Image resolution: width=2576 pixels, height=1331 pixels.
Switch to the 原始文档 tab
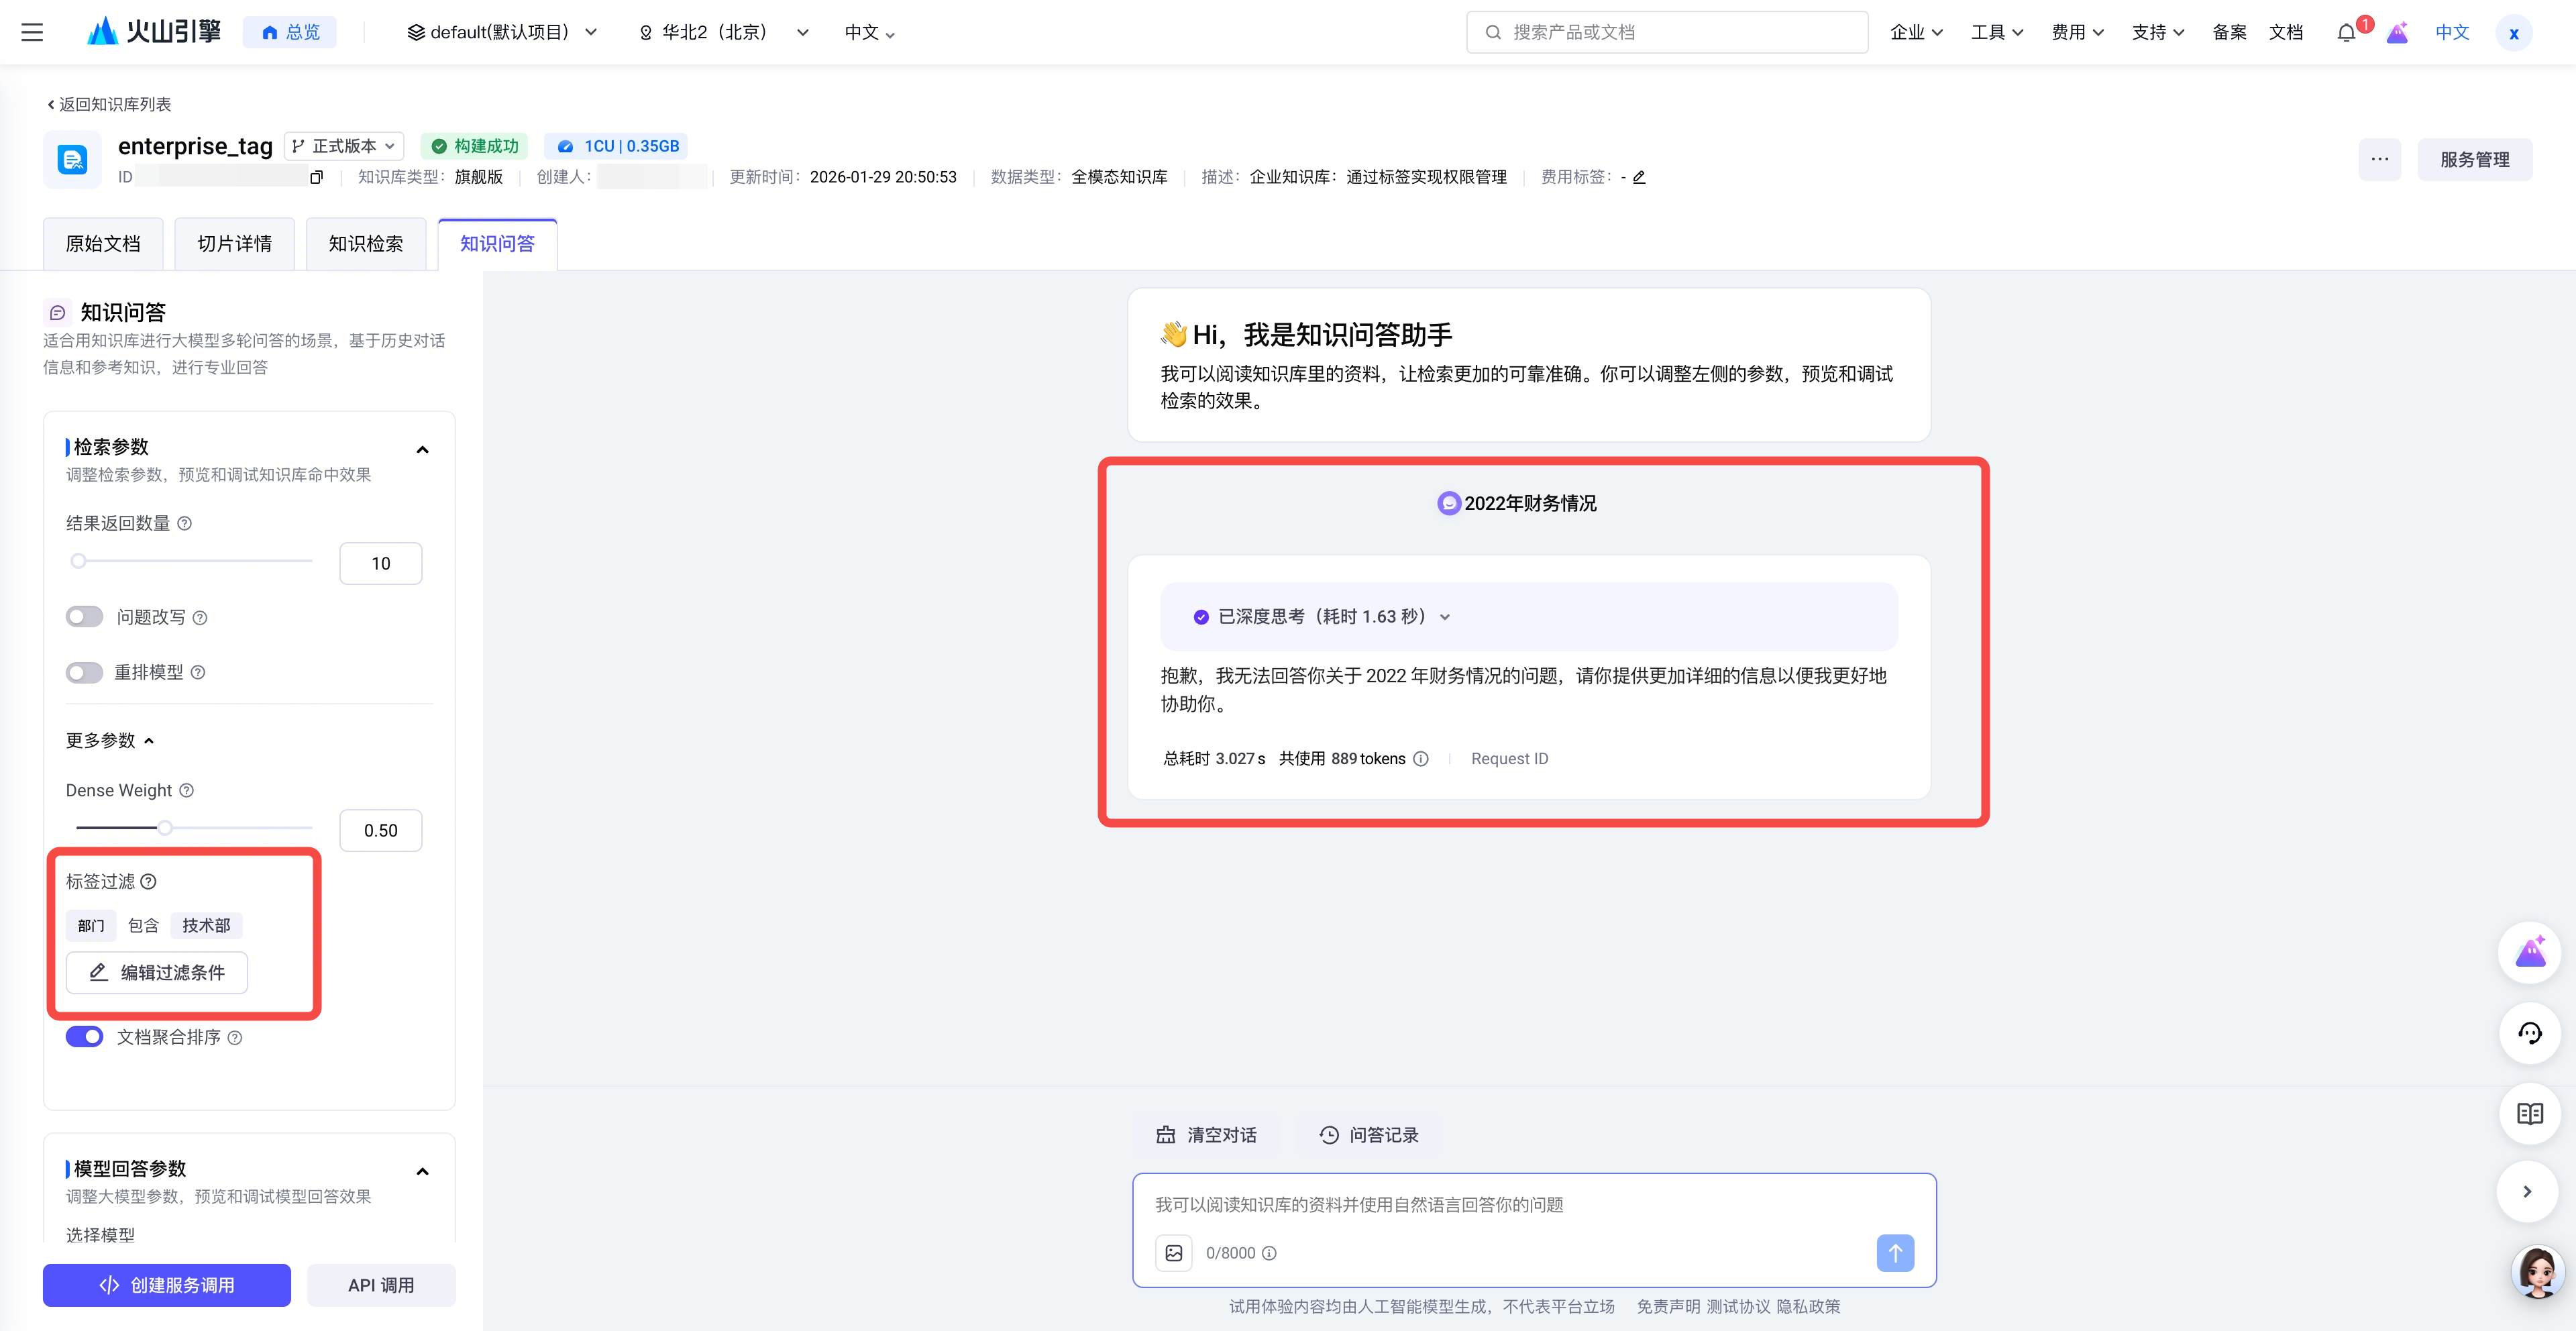pyautogui.click(x=103, y=244)
